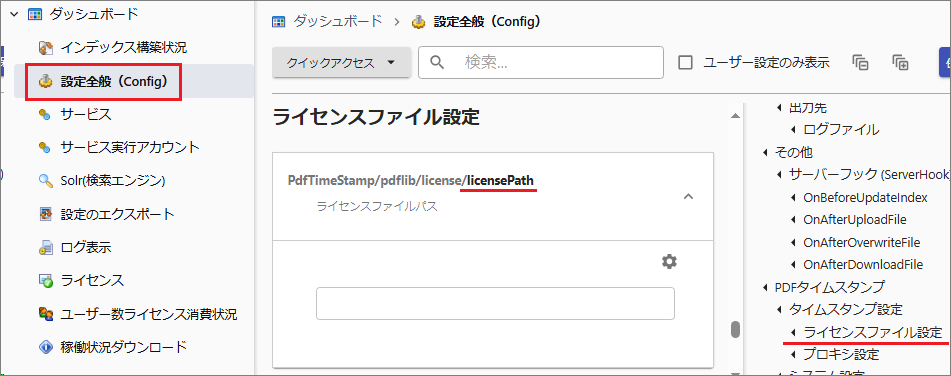The width and height of the screenshot is (951, 376).
Task: Click the インデックス構築状況 icon
Action: coord(46,47)
